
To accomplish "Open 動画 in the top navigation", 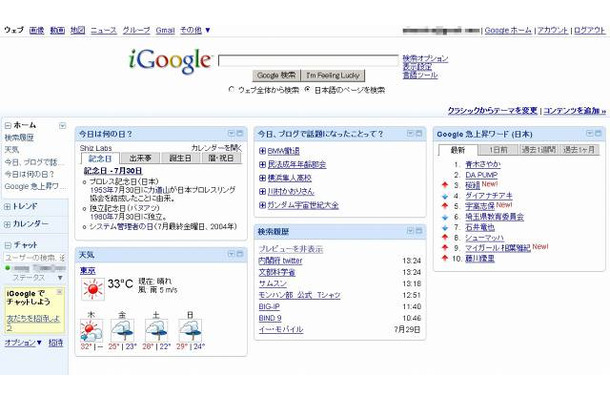I will [x=57, y=30].
